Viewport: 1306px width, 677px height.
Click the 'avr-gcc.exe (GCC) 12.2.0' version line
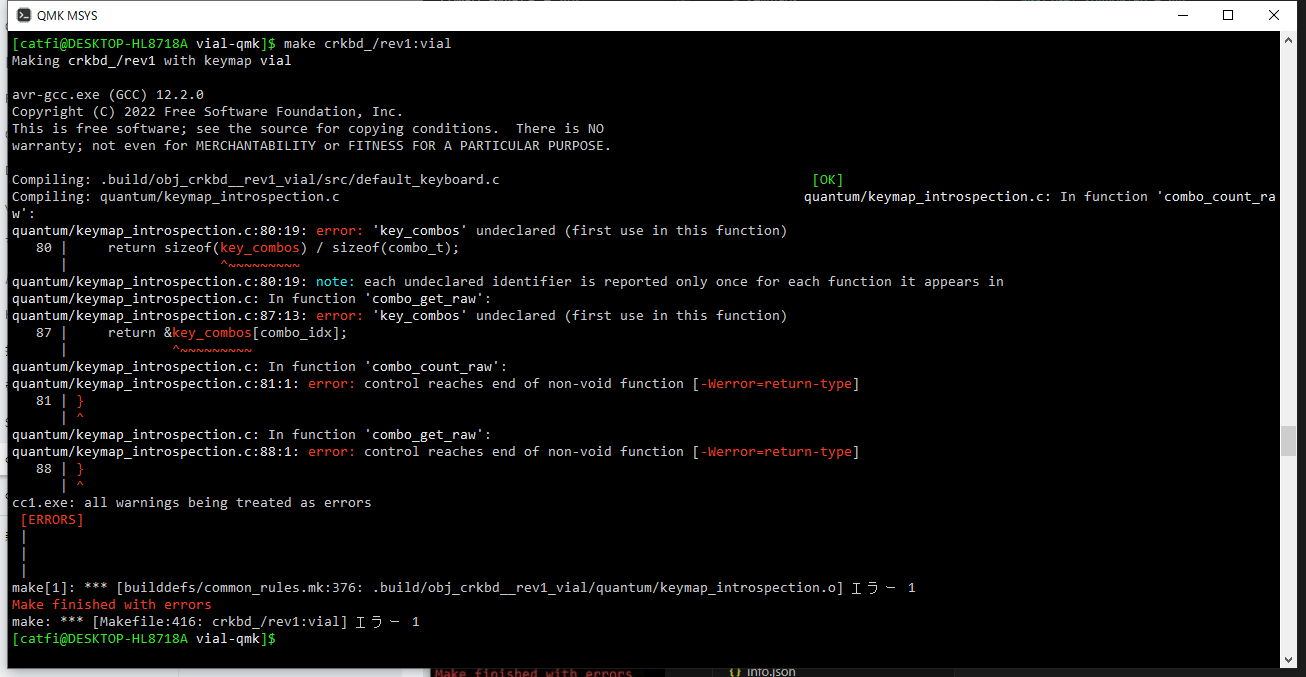[x=108, y=95]
